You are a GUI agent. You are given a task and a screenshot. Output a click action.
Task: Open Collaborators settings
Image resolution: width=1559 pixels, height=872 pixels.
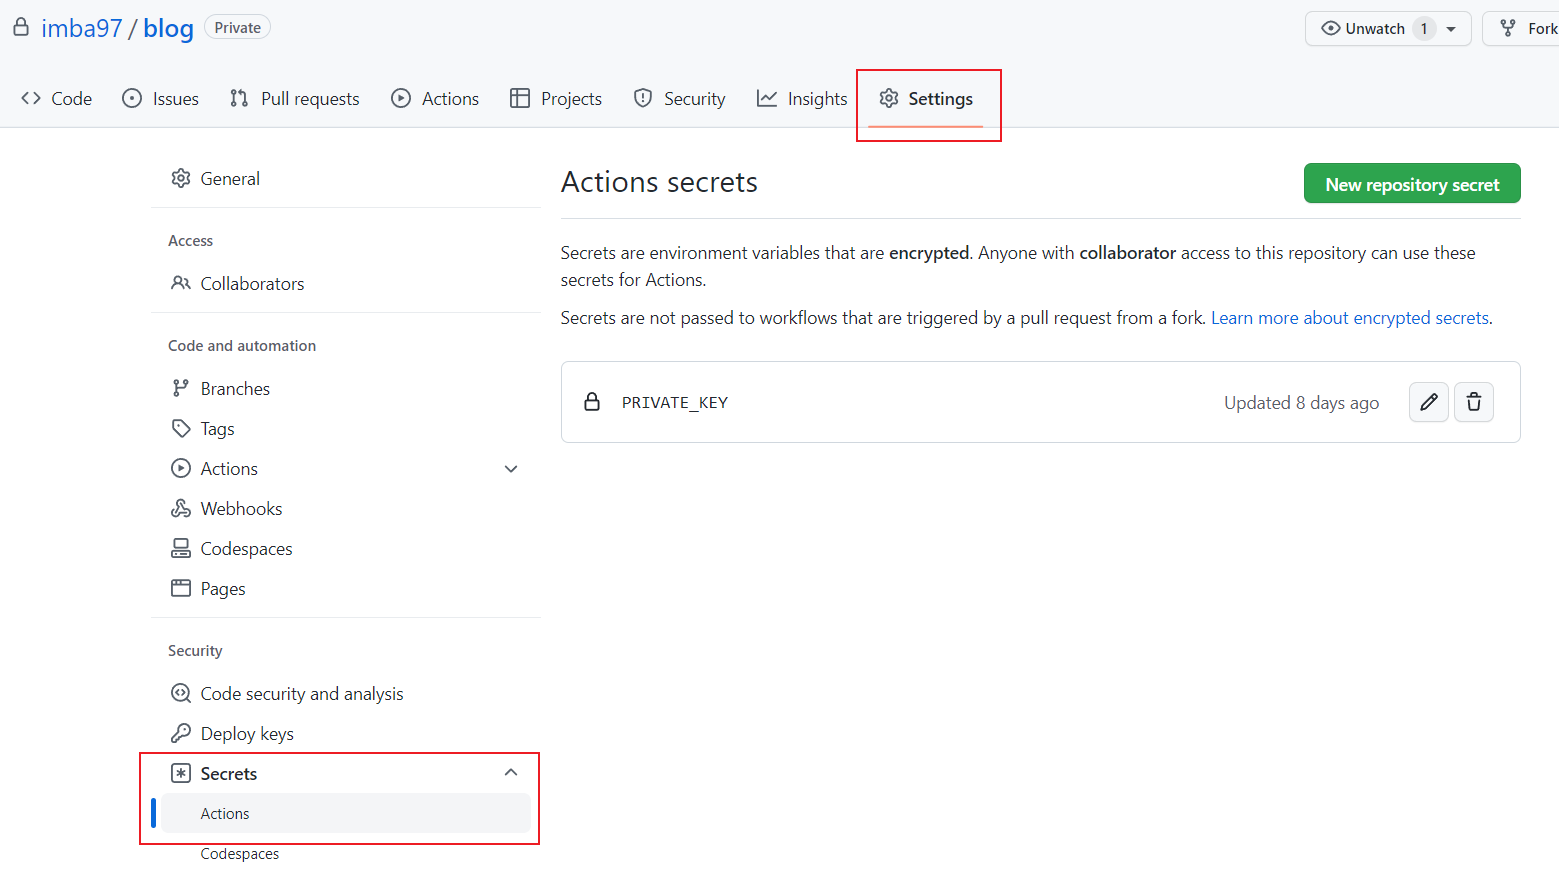pyautogui.click(x=252, y=284)
